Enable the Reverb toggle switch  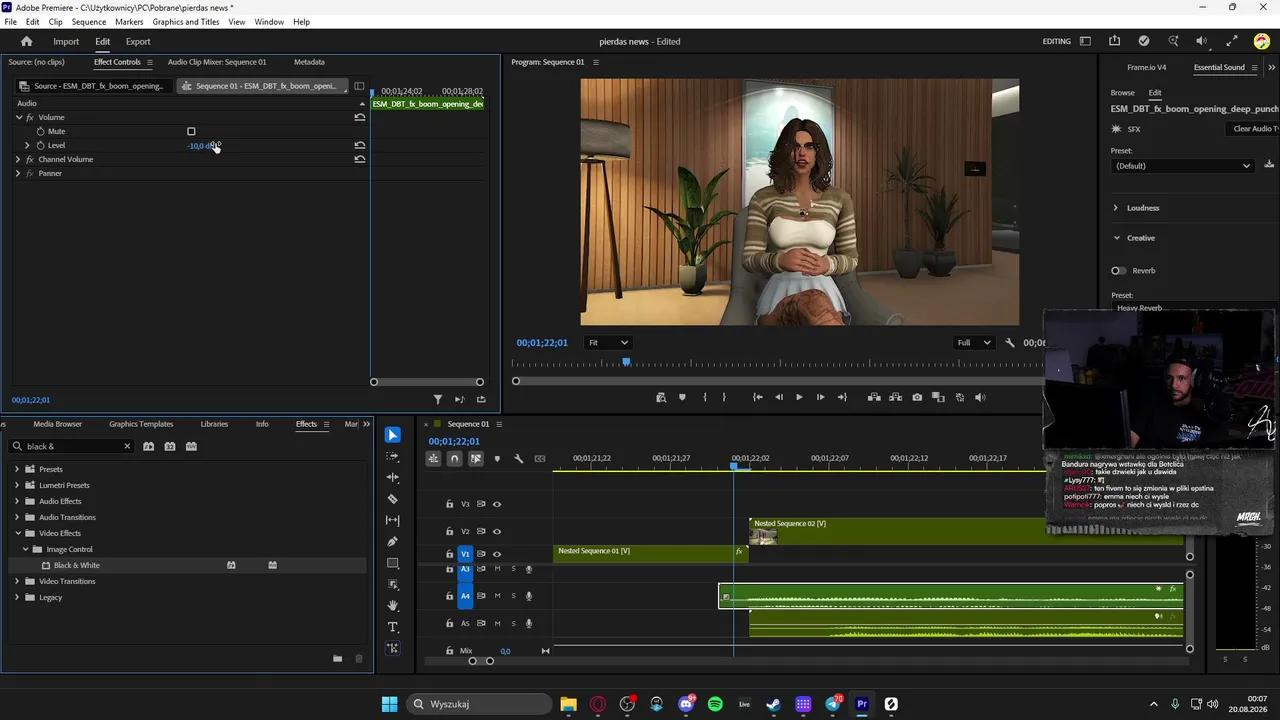tap(1118, 270)
